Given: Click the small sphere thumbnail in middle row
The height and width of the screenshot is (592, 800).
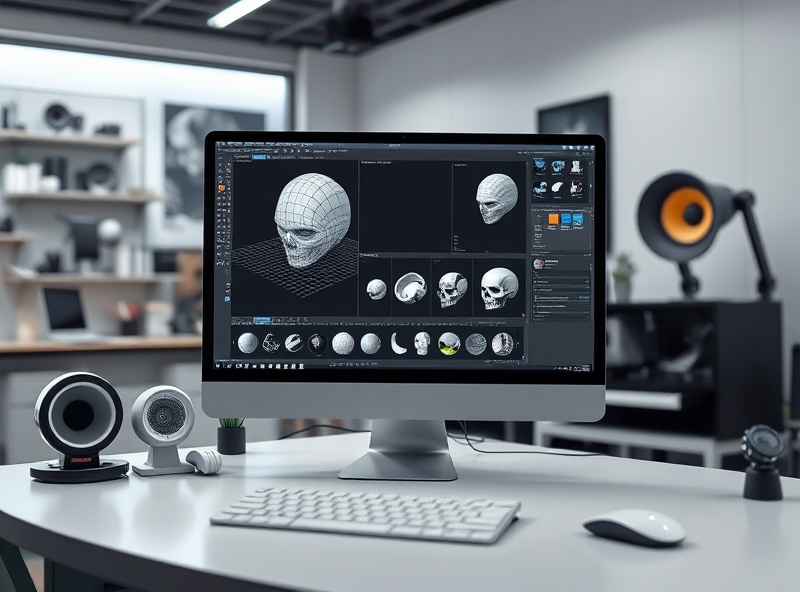Looking at the screenshot, I should (376, 289).
